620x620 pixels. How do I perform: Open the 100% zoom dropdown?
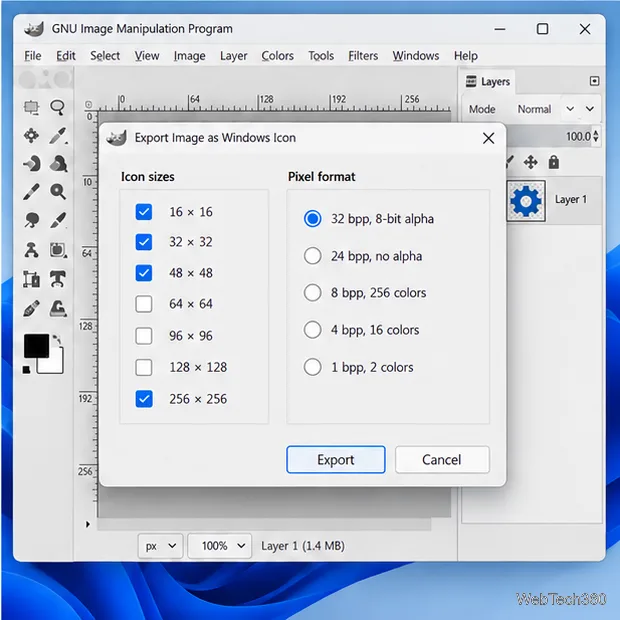220,546
